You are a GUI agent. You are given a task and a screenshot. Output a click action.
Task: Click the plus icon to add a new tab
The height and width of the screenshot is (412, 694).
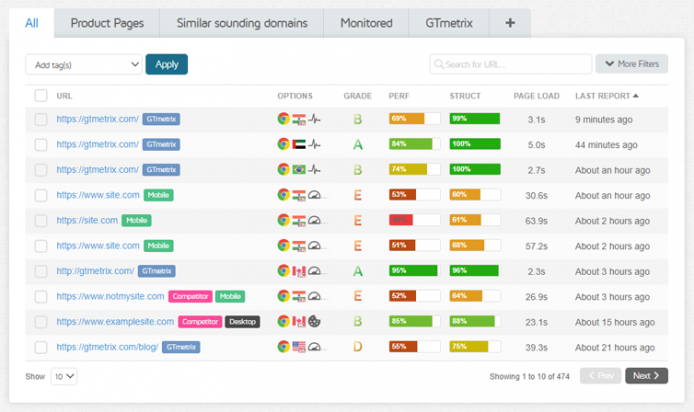[x=510, y=22]
